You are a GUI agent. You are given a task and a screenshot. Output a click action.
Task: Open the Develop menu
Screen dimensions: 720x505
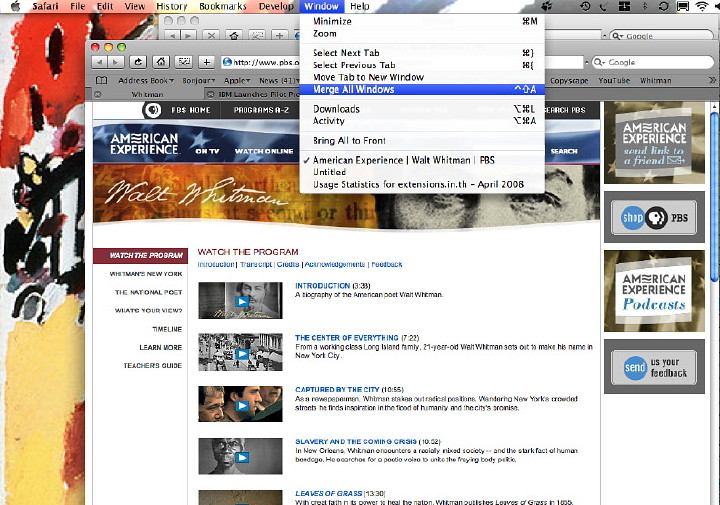[276, 6]
